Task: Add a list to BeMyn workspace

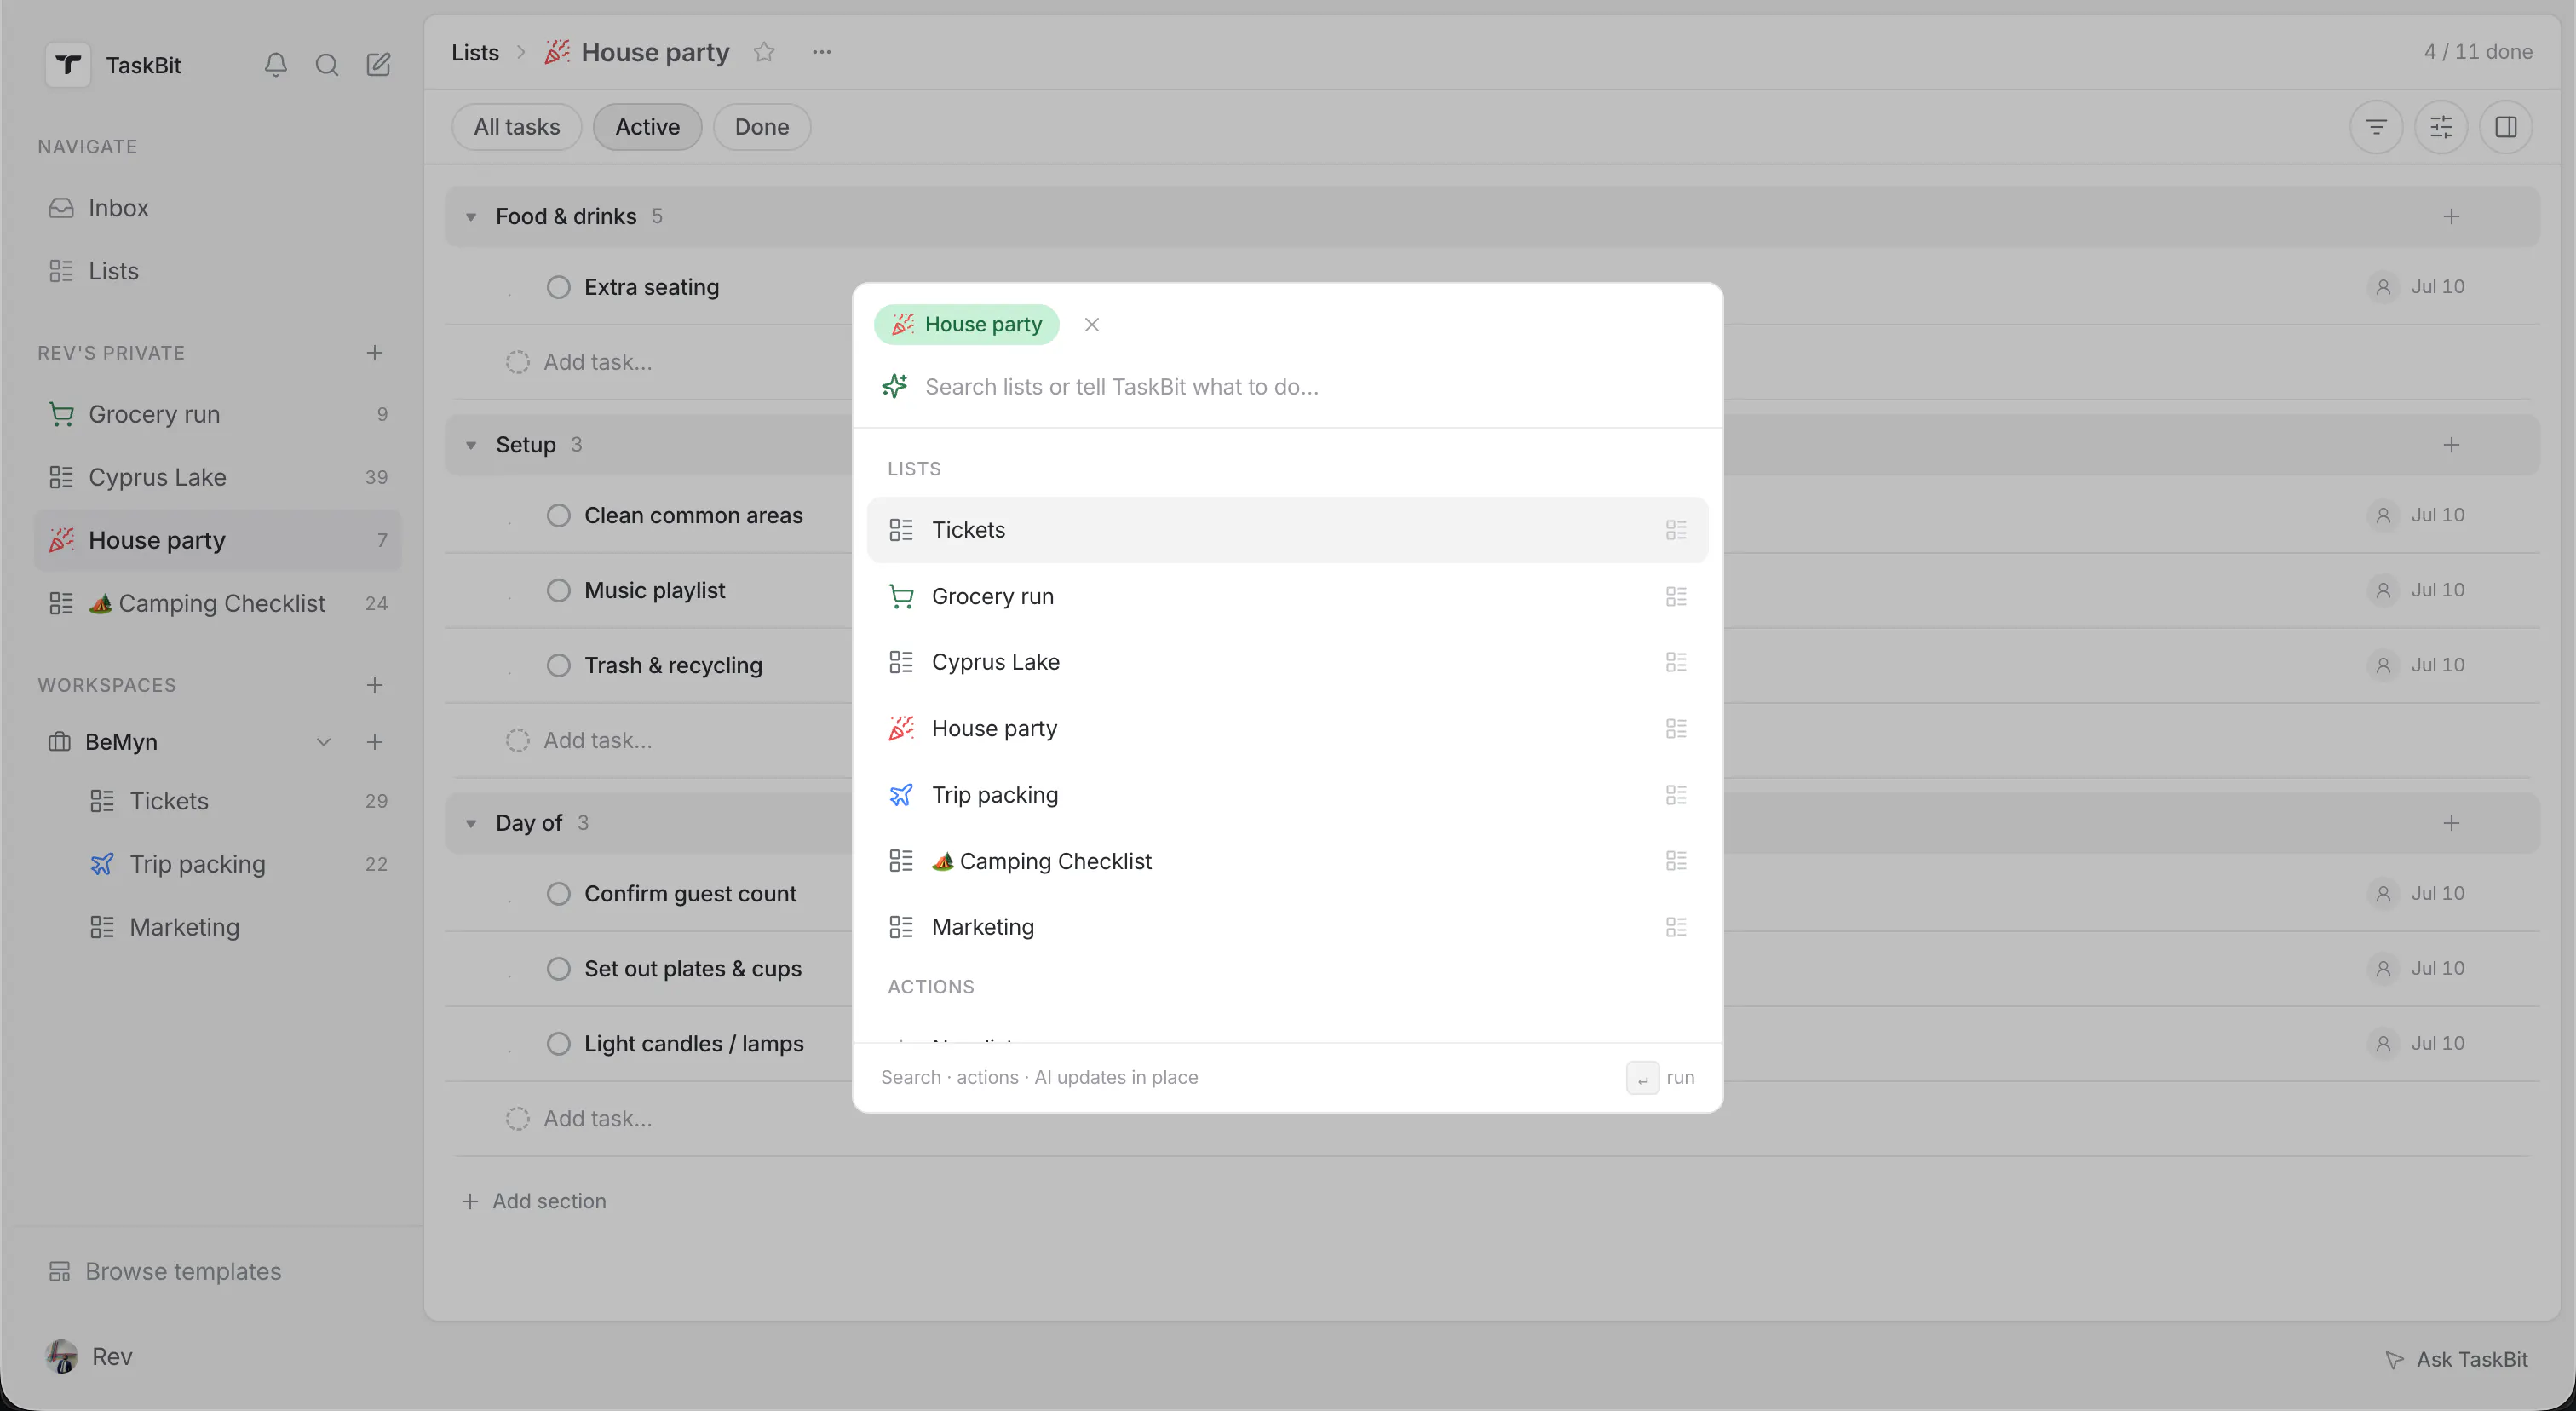Action: [374, 742]
